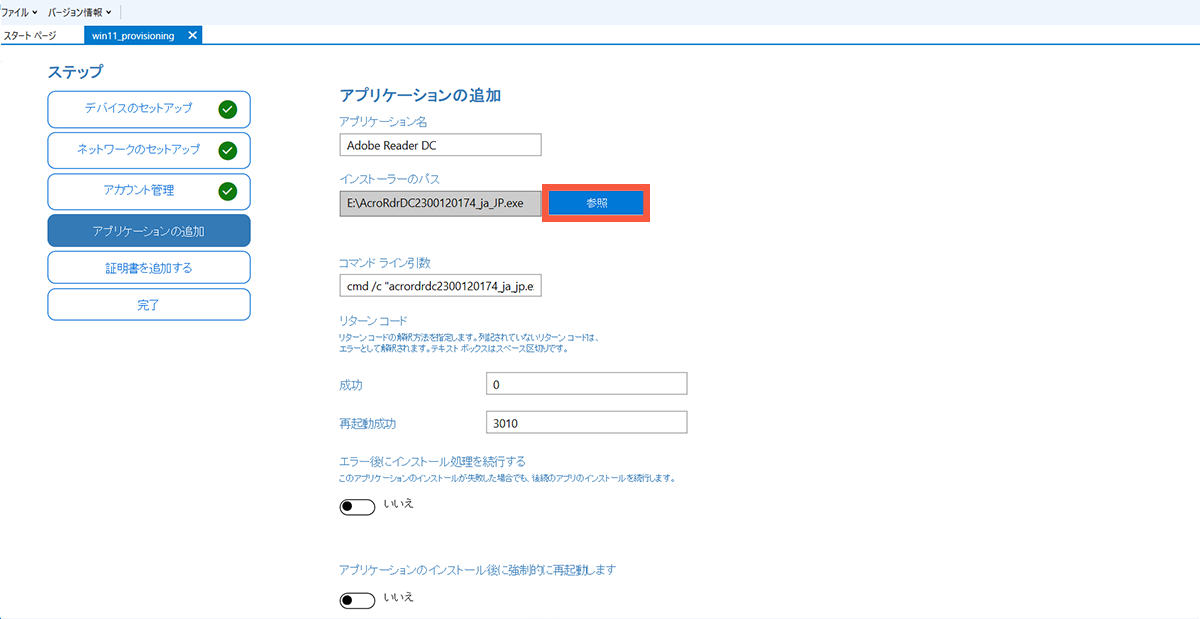The width and height of the screenshot is (1200, 619).
Task: Click the green checkmark on アカウント管理 step
Action: click(229, 191)
